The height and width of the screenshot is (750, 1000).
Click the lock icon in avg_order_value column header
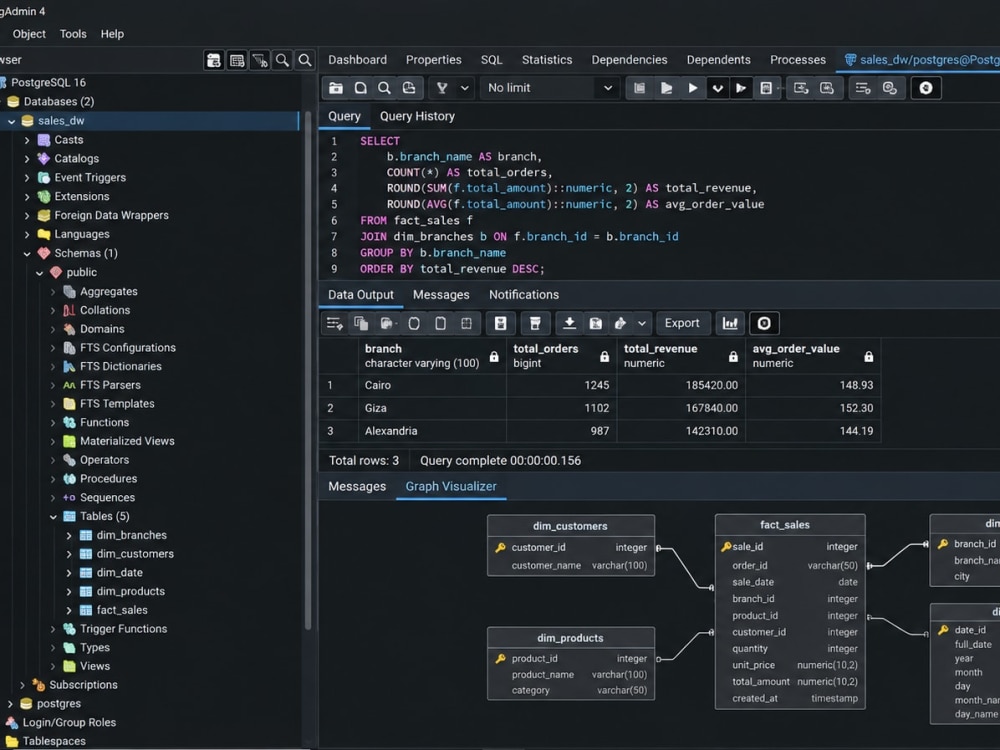(x=869, y=357)
